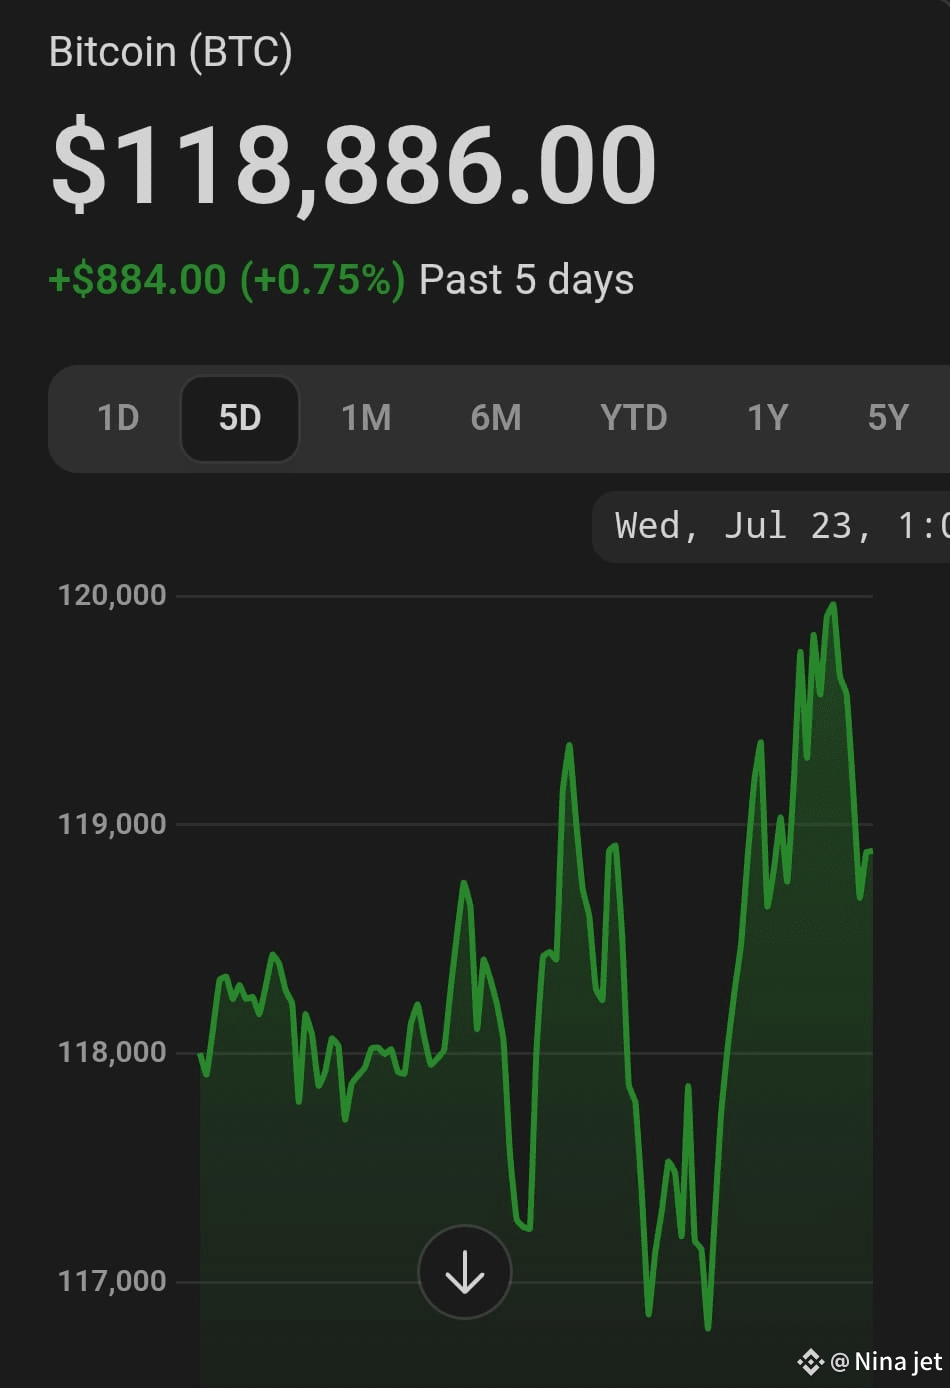Image resolution: width=950 pixels, height=1388 pixels.
Task: Click the $118,886.00 price display
Action: point(354,165)
